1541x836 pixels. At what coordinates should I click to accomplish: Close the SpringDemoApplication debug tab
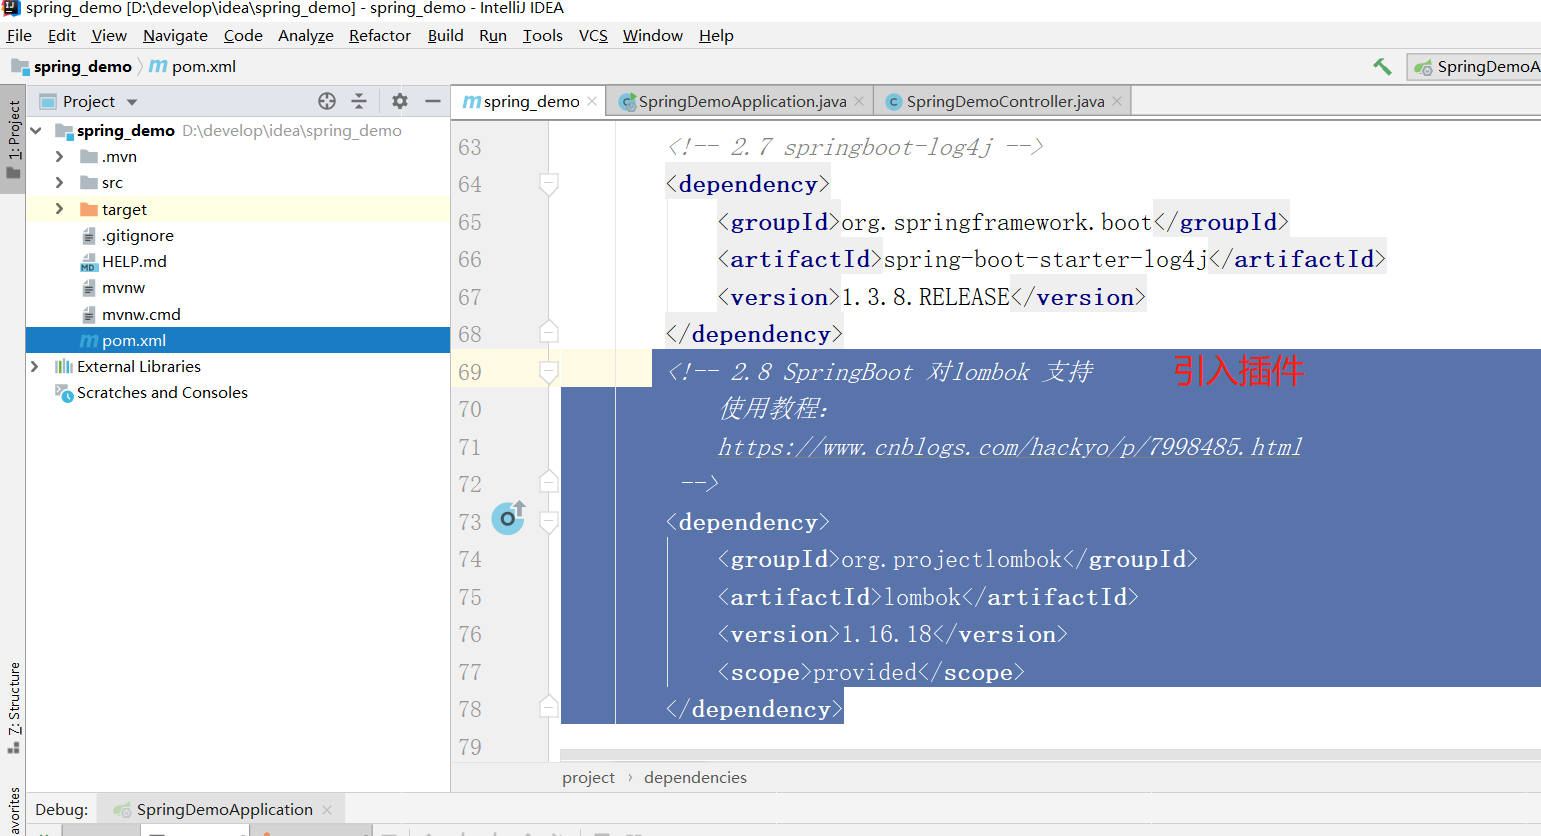coord(327,810)
